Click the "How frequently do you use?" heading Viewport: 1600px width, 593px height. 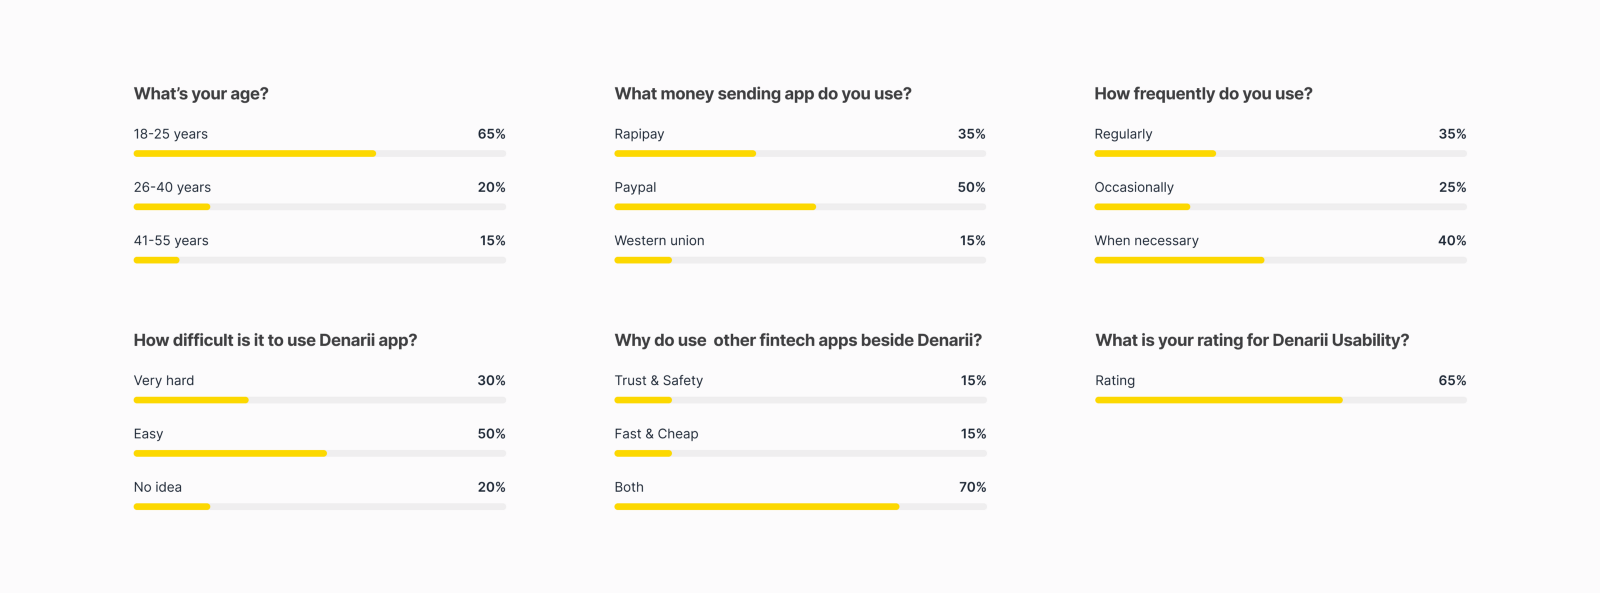click(x=1203, y=94)
